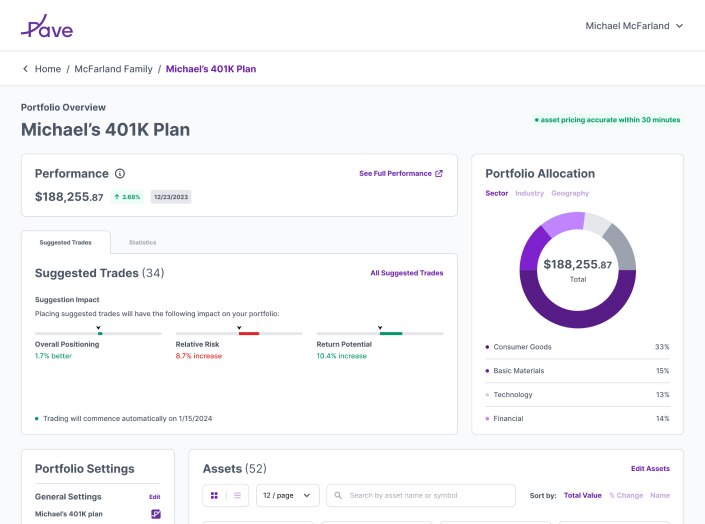Screen dimensions: 705x524
Task: Click the Overall Positioning impact bar
Action: coord(98,333)
